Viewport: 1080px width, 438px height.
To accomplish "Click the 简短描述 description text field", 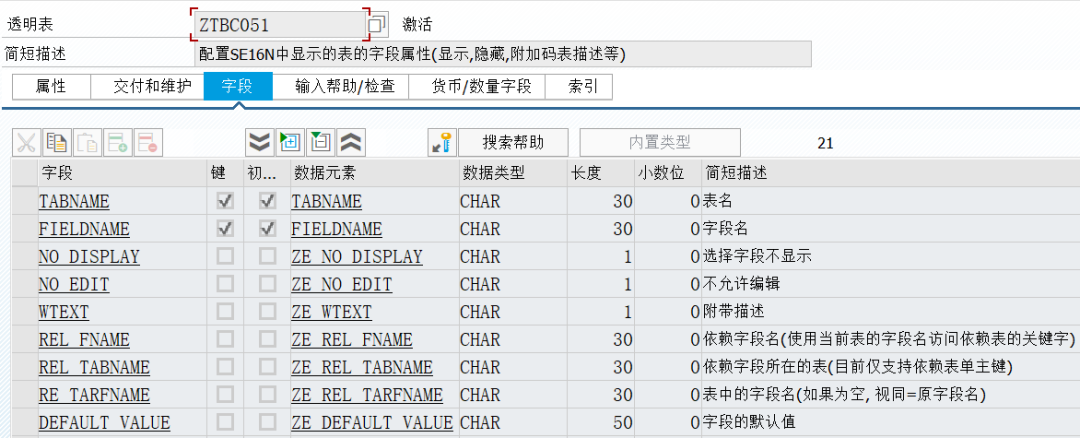I will (502, 54).
